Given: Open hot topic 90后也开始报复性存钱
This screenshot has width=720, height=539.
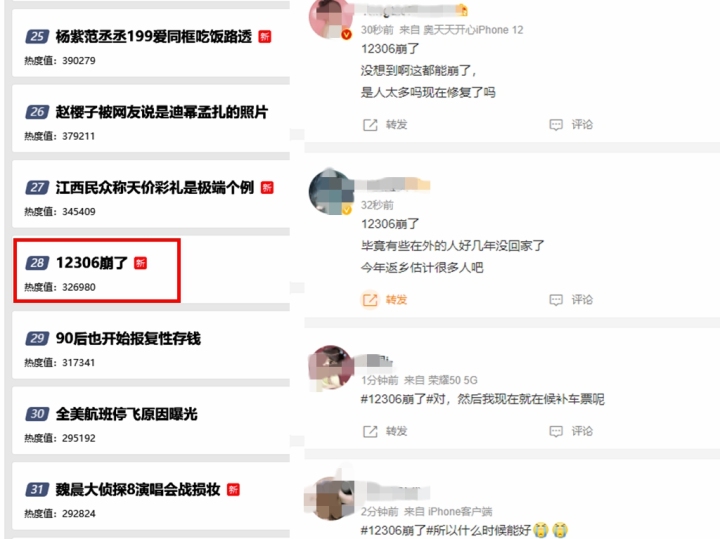Looking at the screenshot, I should (x=128, y=338).
